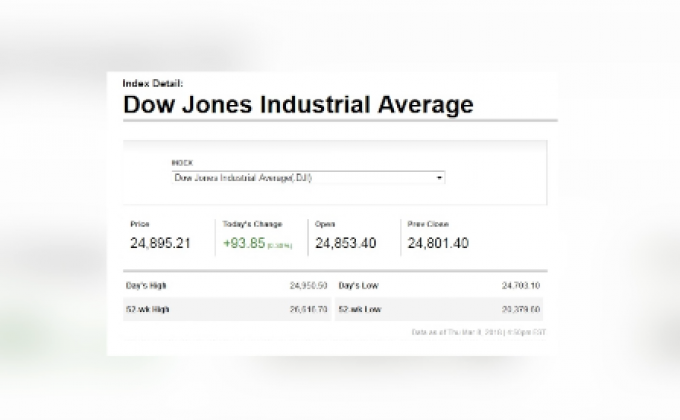Click the Day's High value 24,950.50
This screenshot has height=420, width=680.
(x=308, y=285)
